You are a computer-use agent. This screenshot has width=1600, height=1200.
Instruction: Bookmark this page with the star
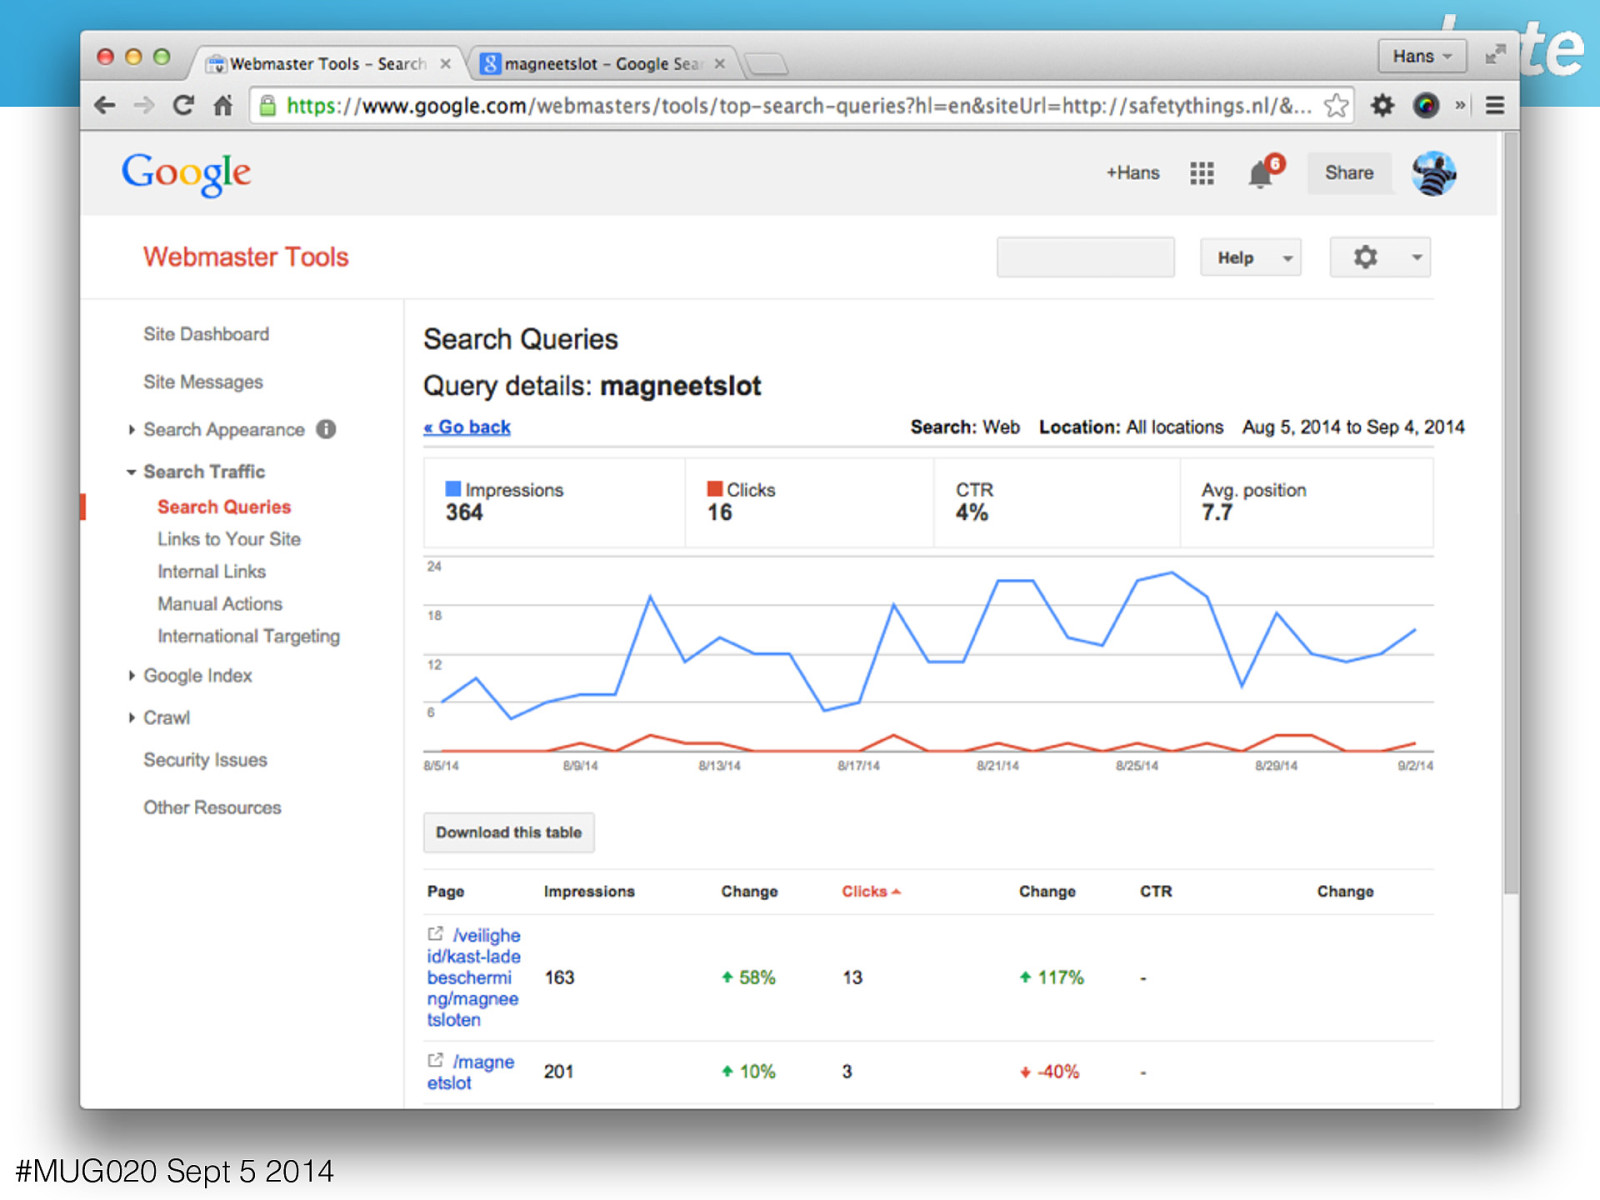1336,105
